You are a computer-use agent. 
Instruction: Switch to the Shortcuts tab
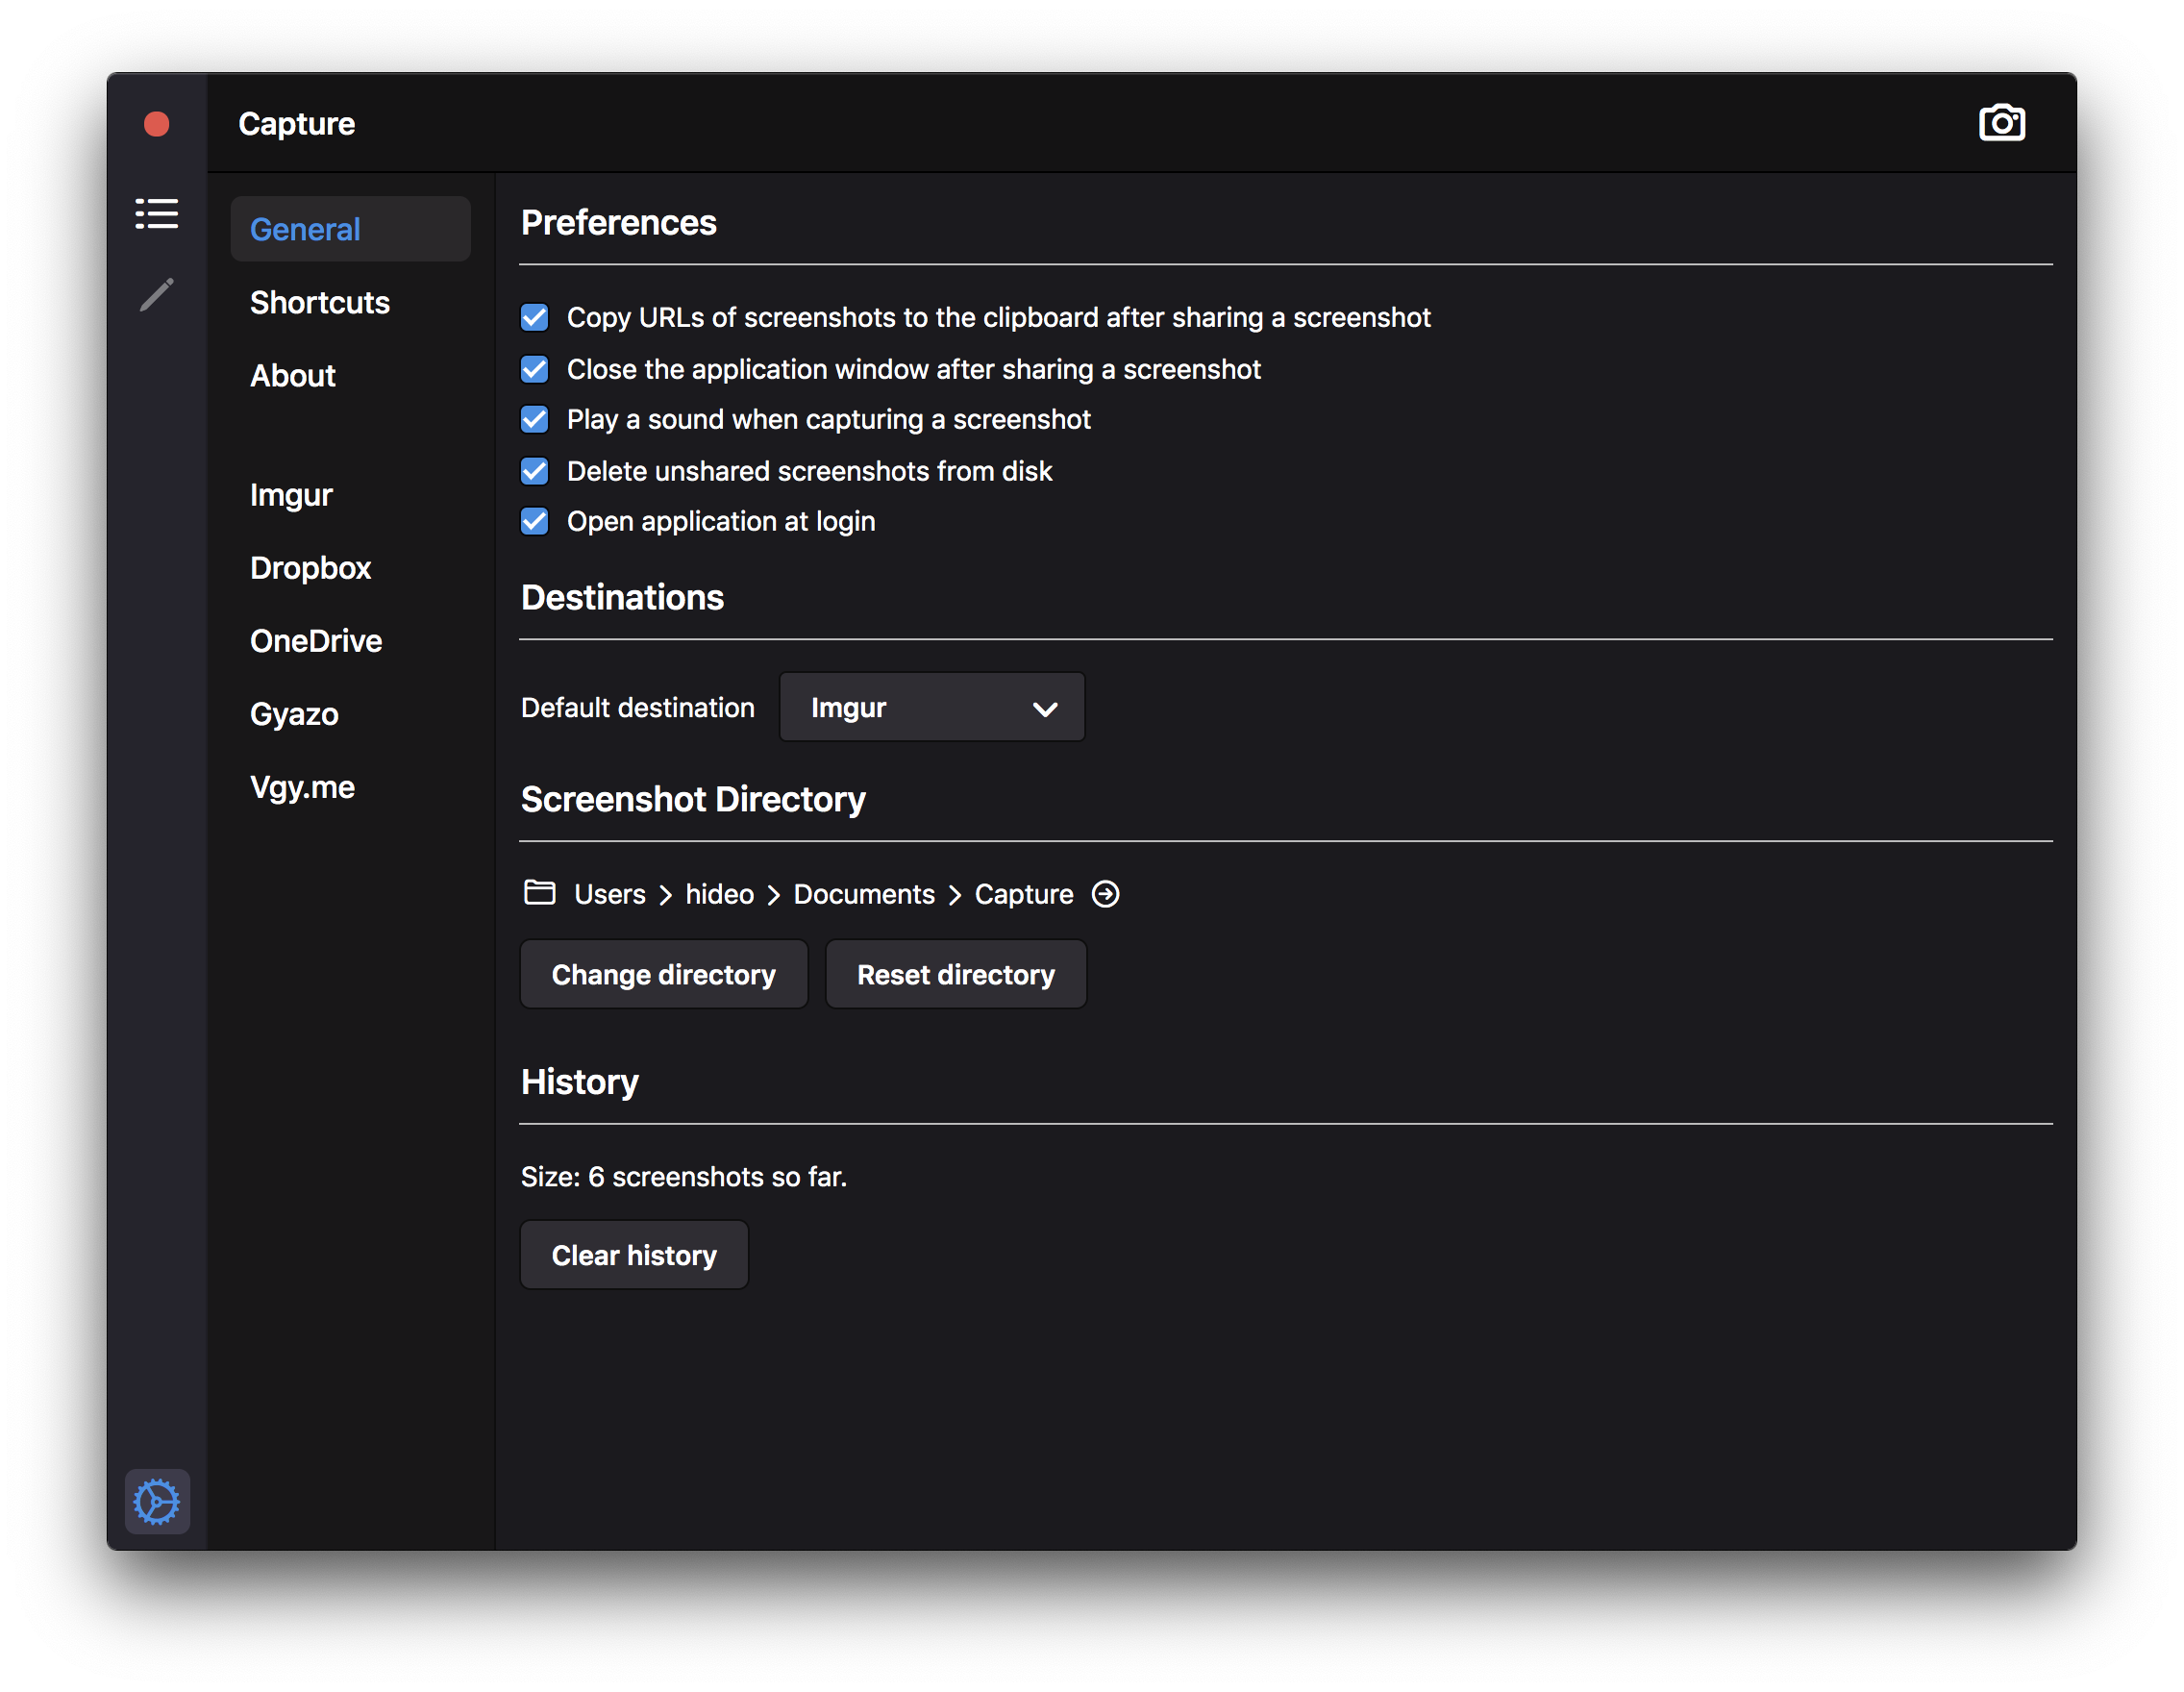pos(320,302)
